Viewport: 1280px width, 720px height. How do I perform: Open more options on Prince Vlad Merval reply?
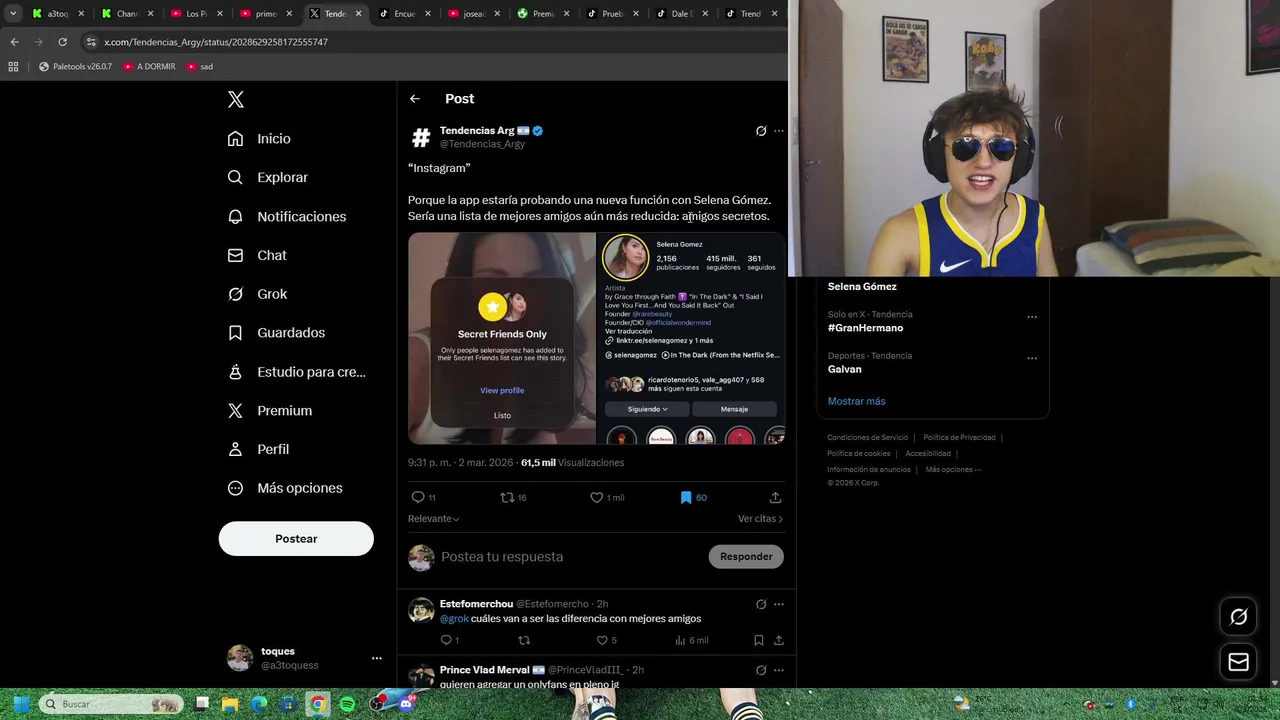779,670
